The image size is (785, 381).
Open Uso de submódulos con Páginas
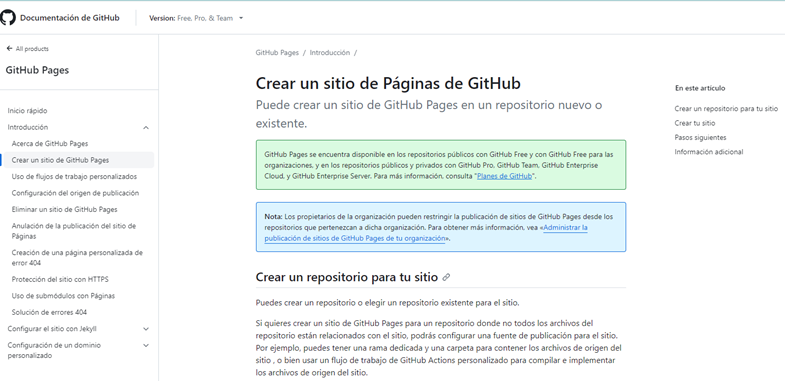click(63, 296)
